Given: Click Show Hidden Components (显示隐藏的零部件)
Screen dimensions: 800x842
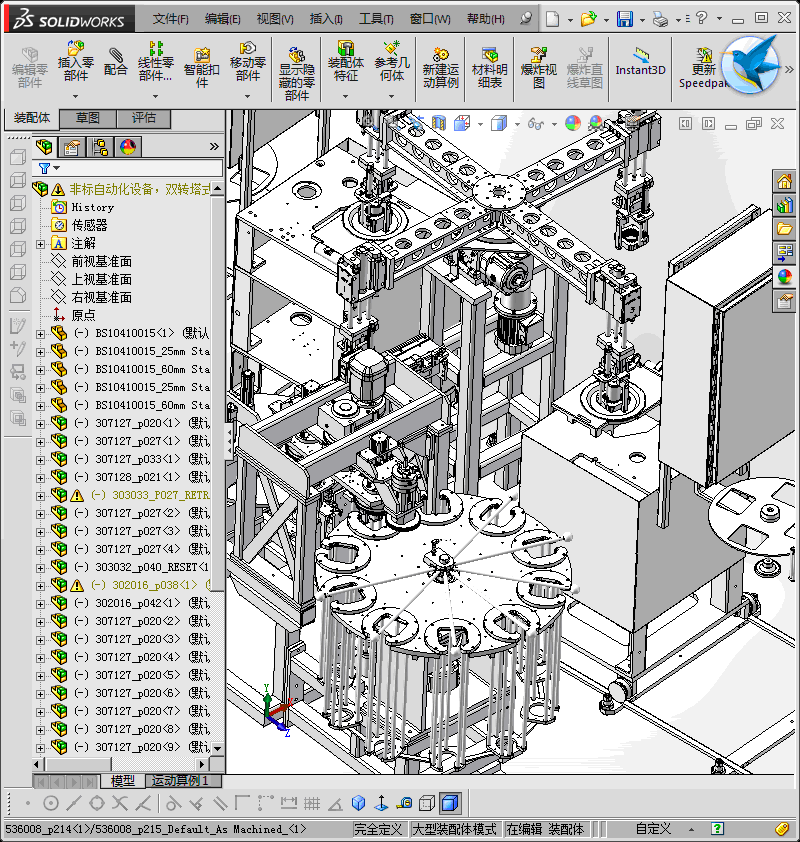Looking at the screenshot, I should pos(297,74).
